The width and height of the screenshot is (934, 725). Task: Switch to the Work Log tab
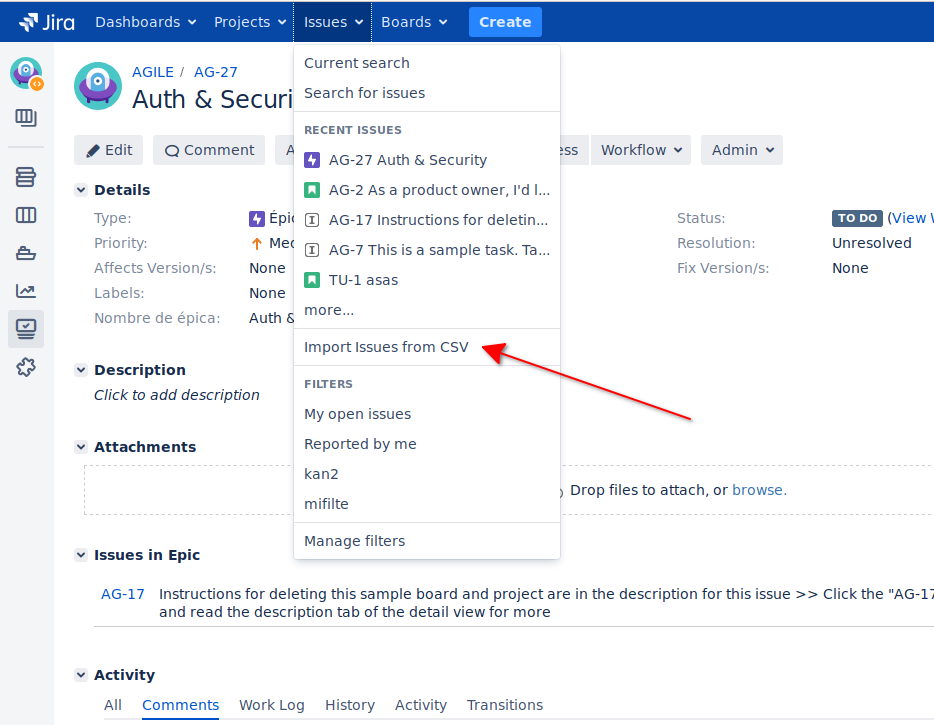pos(272,705)
